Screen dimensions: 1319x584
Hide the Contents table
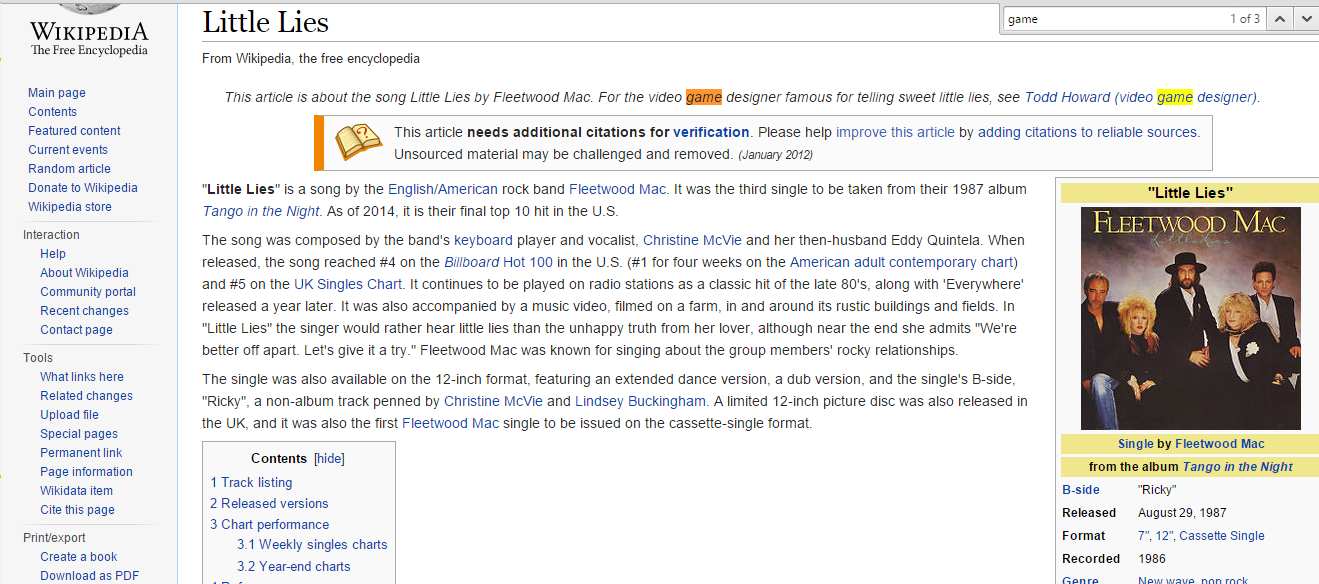click(329, 459)
